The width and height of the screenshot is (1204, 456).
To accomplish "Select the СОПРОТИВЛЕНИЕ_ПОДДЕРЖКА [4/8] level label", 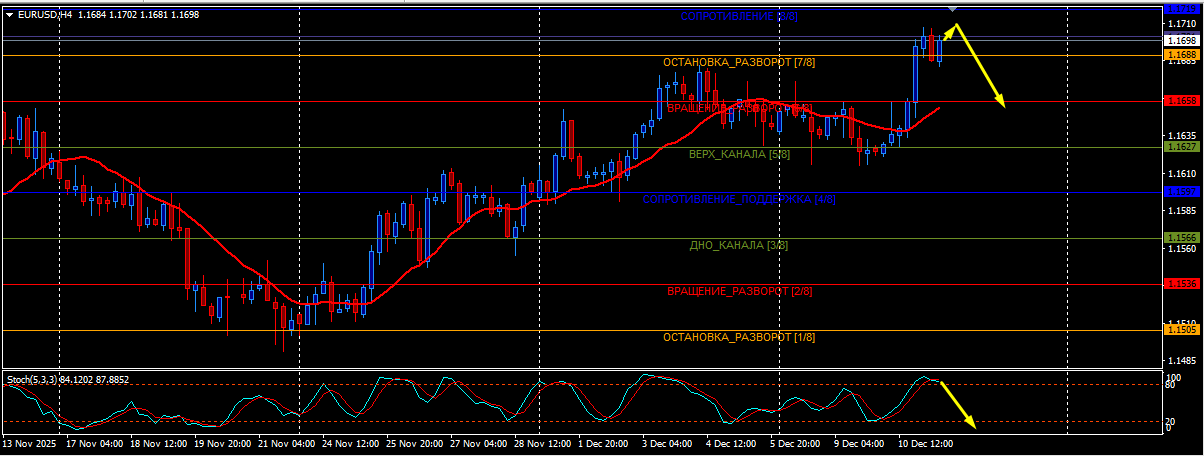I will 739,199.
